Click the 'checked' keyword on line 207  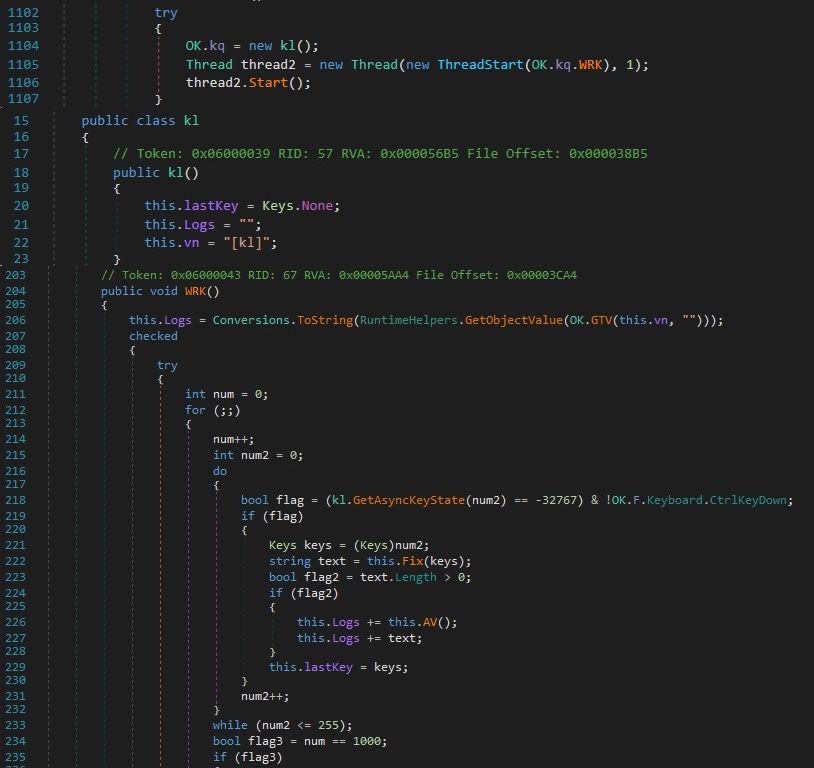153,336
